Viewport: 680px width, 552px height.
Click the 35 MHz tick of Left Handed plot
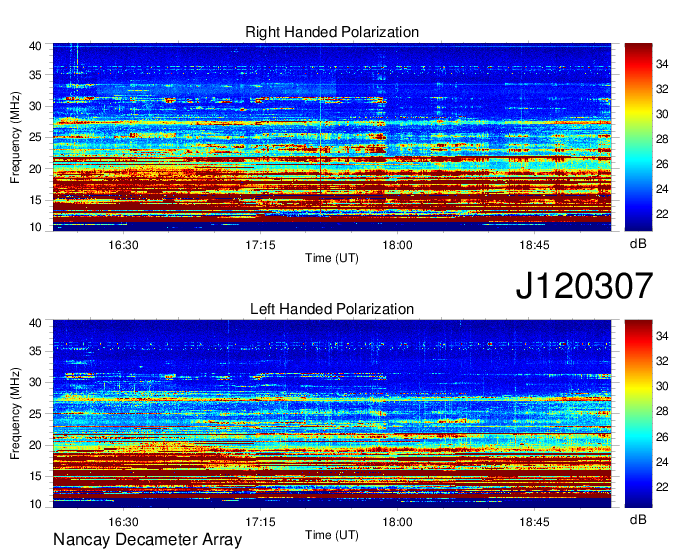pos(35,352)
